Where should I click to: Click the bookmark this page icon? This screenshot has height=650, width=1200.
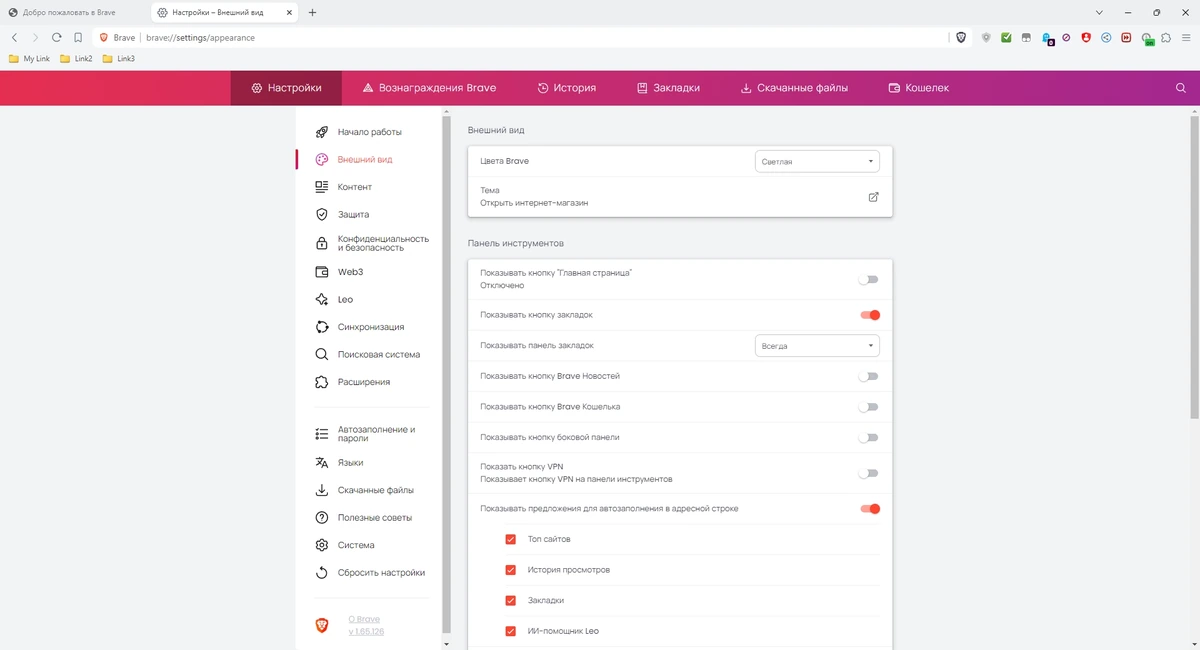pyautogui.click(x=78, y=37)
